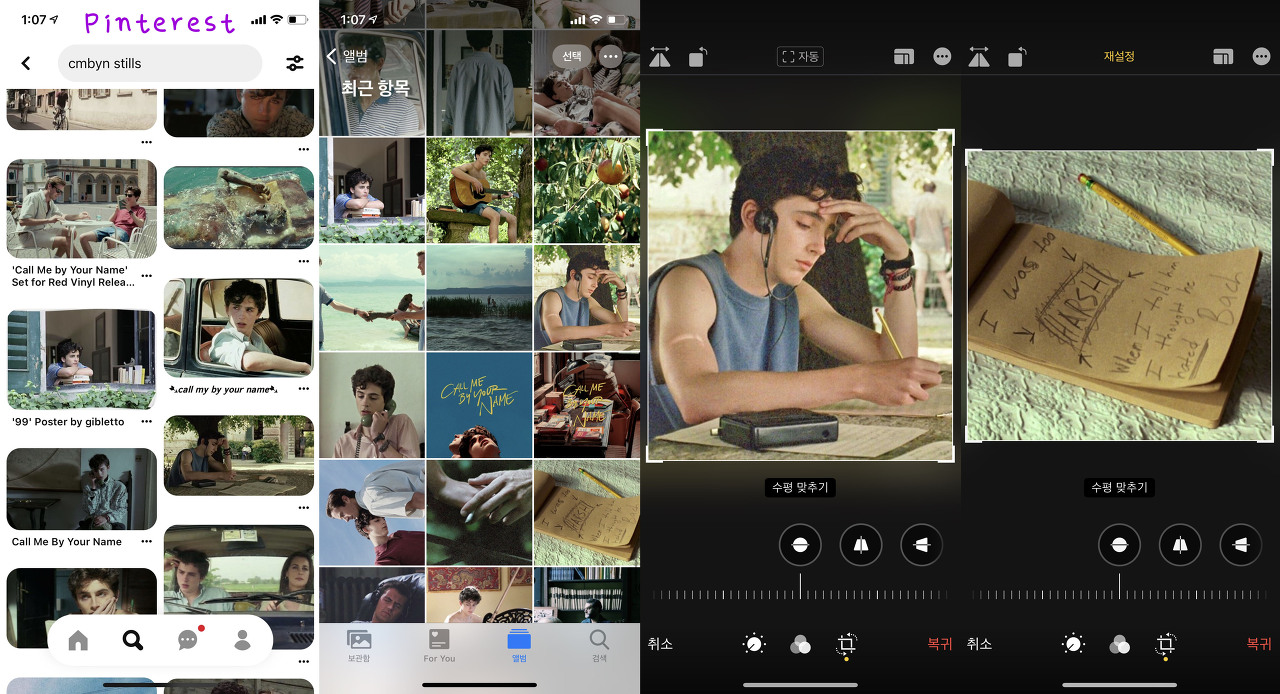Click straighten angle slider in headphones photo editor
Image resolution: width=1280 pixels, height=694 pixels.
point(800,594)
